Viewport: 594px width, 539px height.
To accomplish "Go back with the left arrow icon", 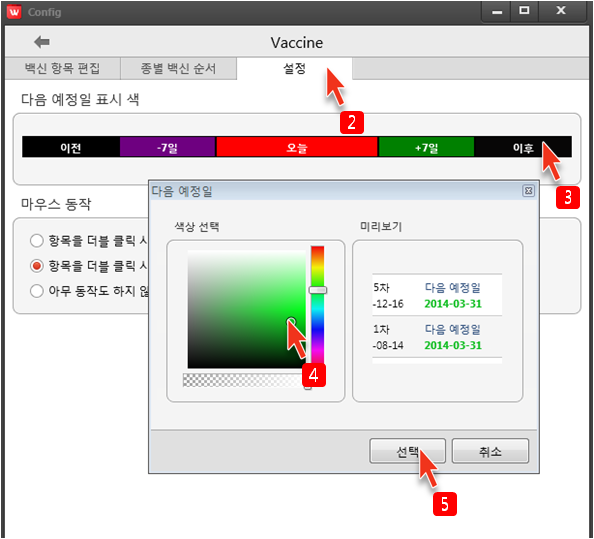I will click(42, 42).
